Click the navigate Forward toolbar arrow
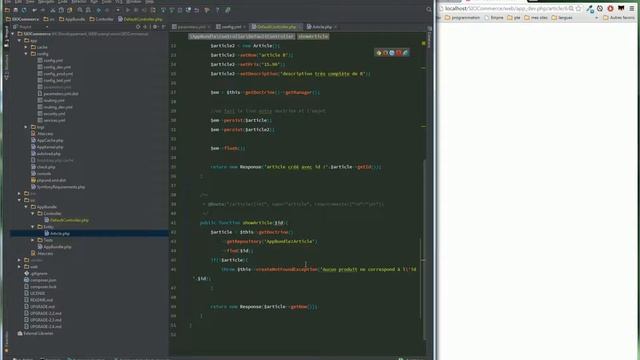The width and height of the screenshot is (640, 360). pyautogui.click(x=107, y=10)
